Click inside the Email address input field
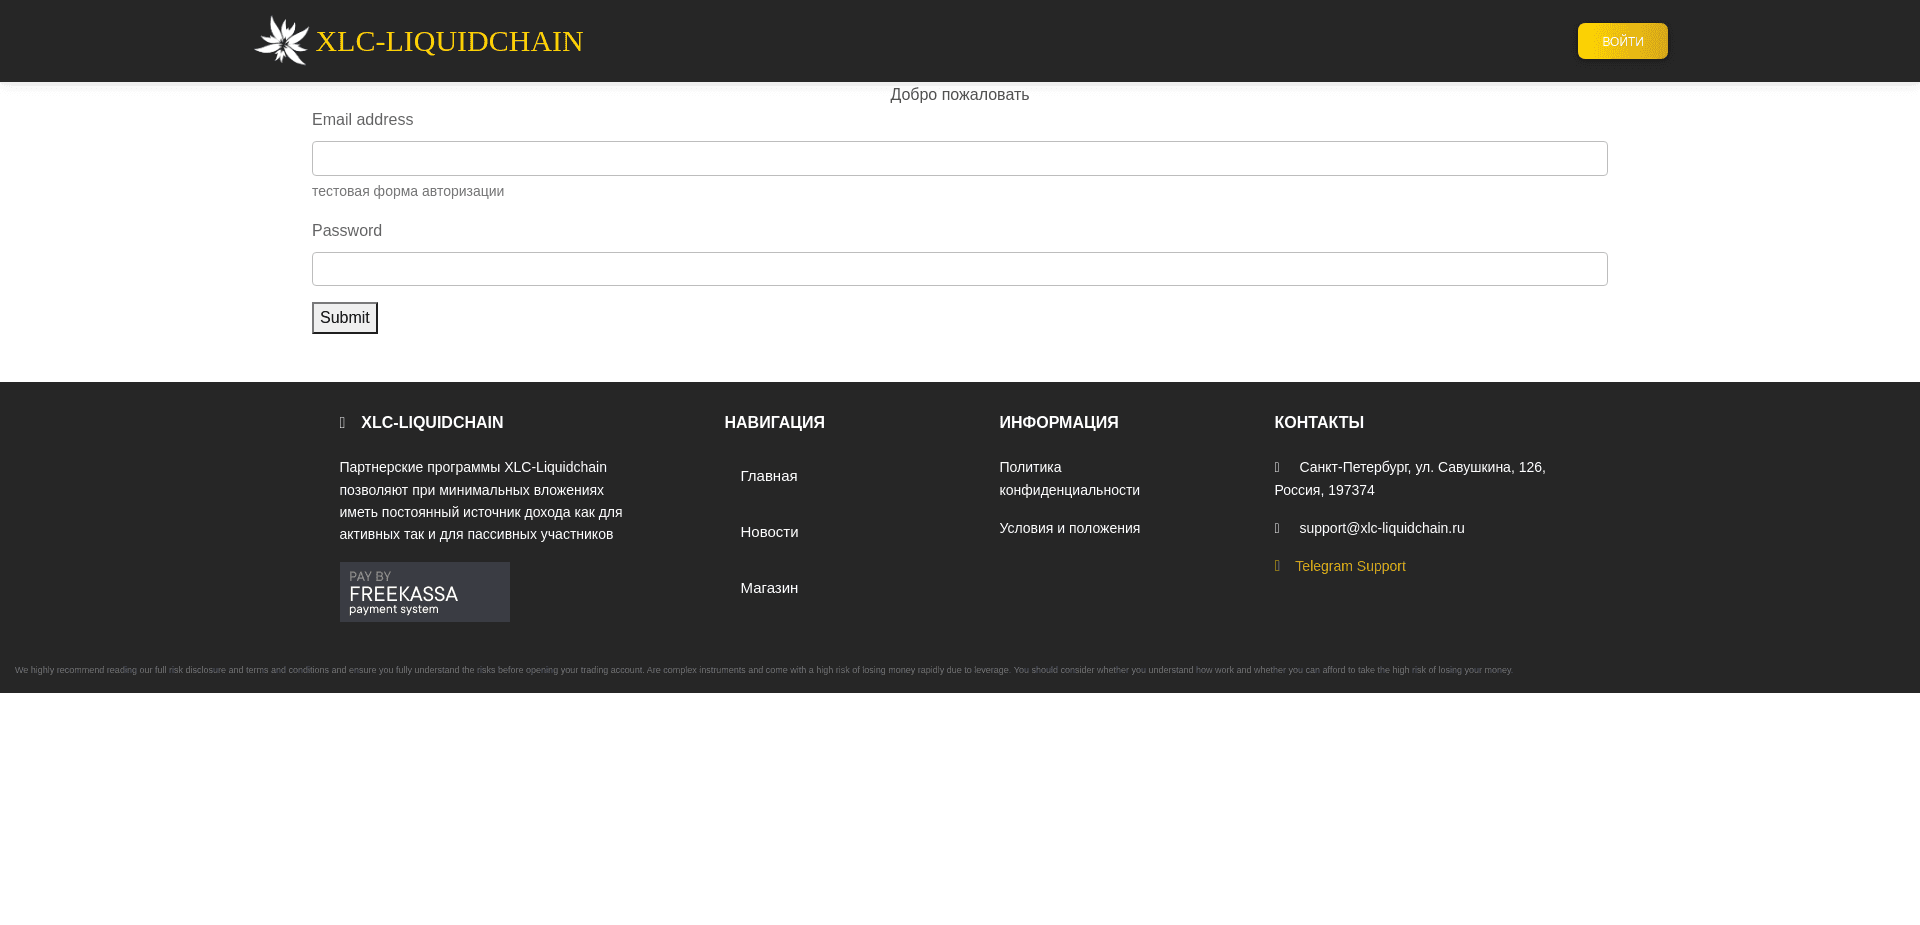The height and width of the screenshot is (925, 1920). pyautogui.click(x=959, y=158)
